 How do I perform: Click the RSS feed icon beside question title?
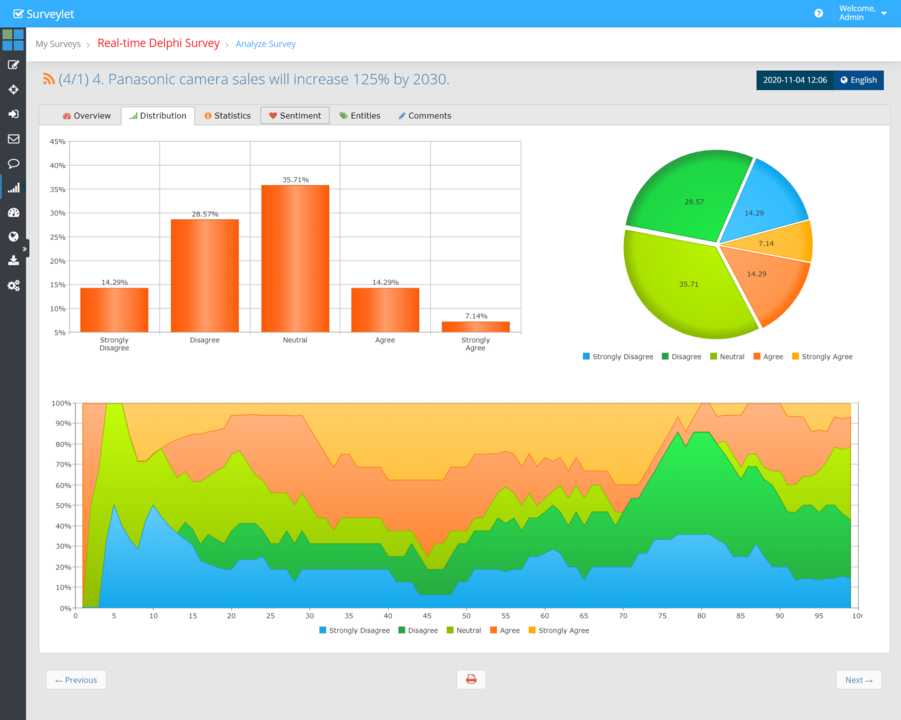click(49, 79)
